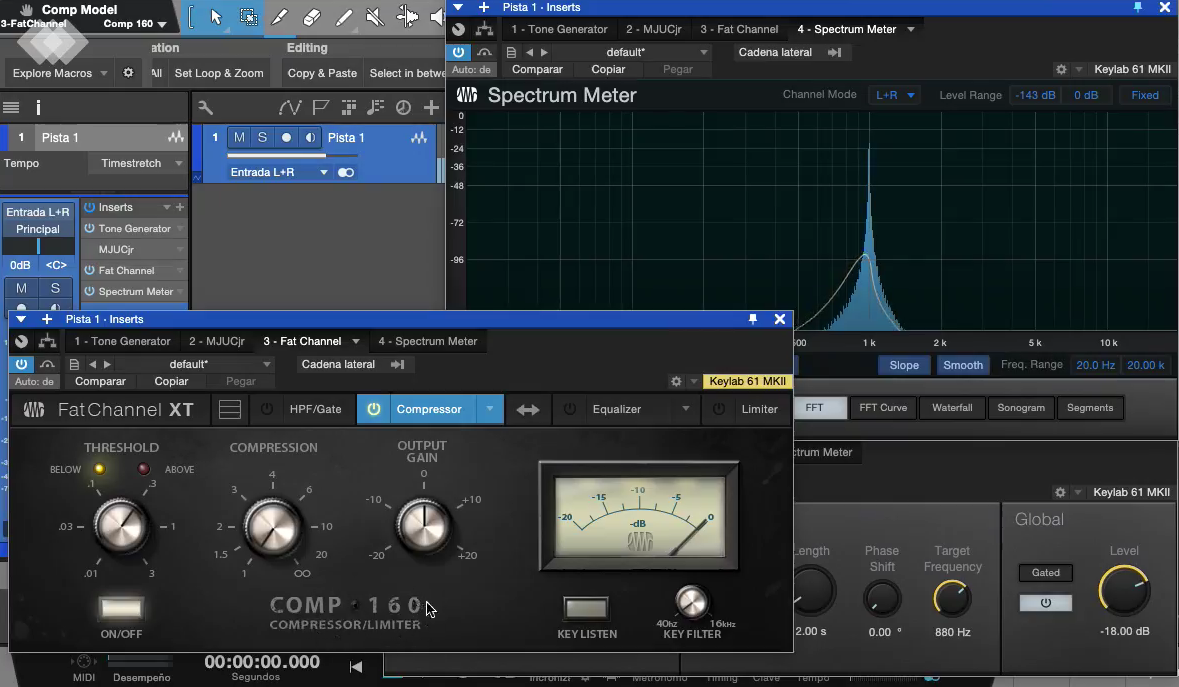1179x687 pixels.
Task: Select the Sonogram view tab
Action: 1020,407
